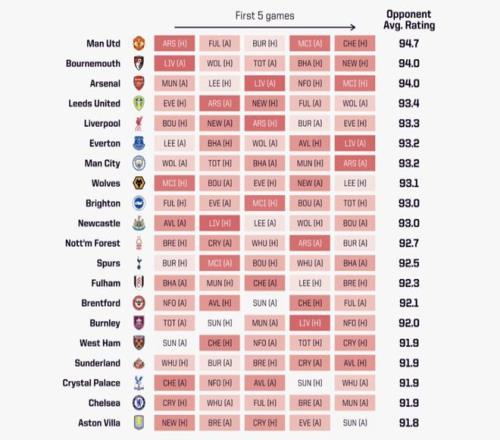
Task: Click the Bournemouth club crest
Action: click(139, 63)
